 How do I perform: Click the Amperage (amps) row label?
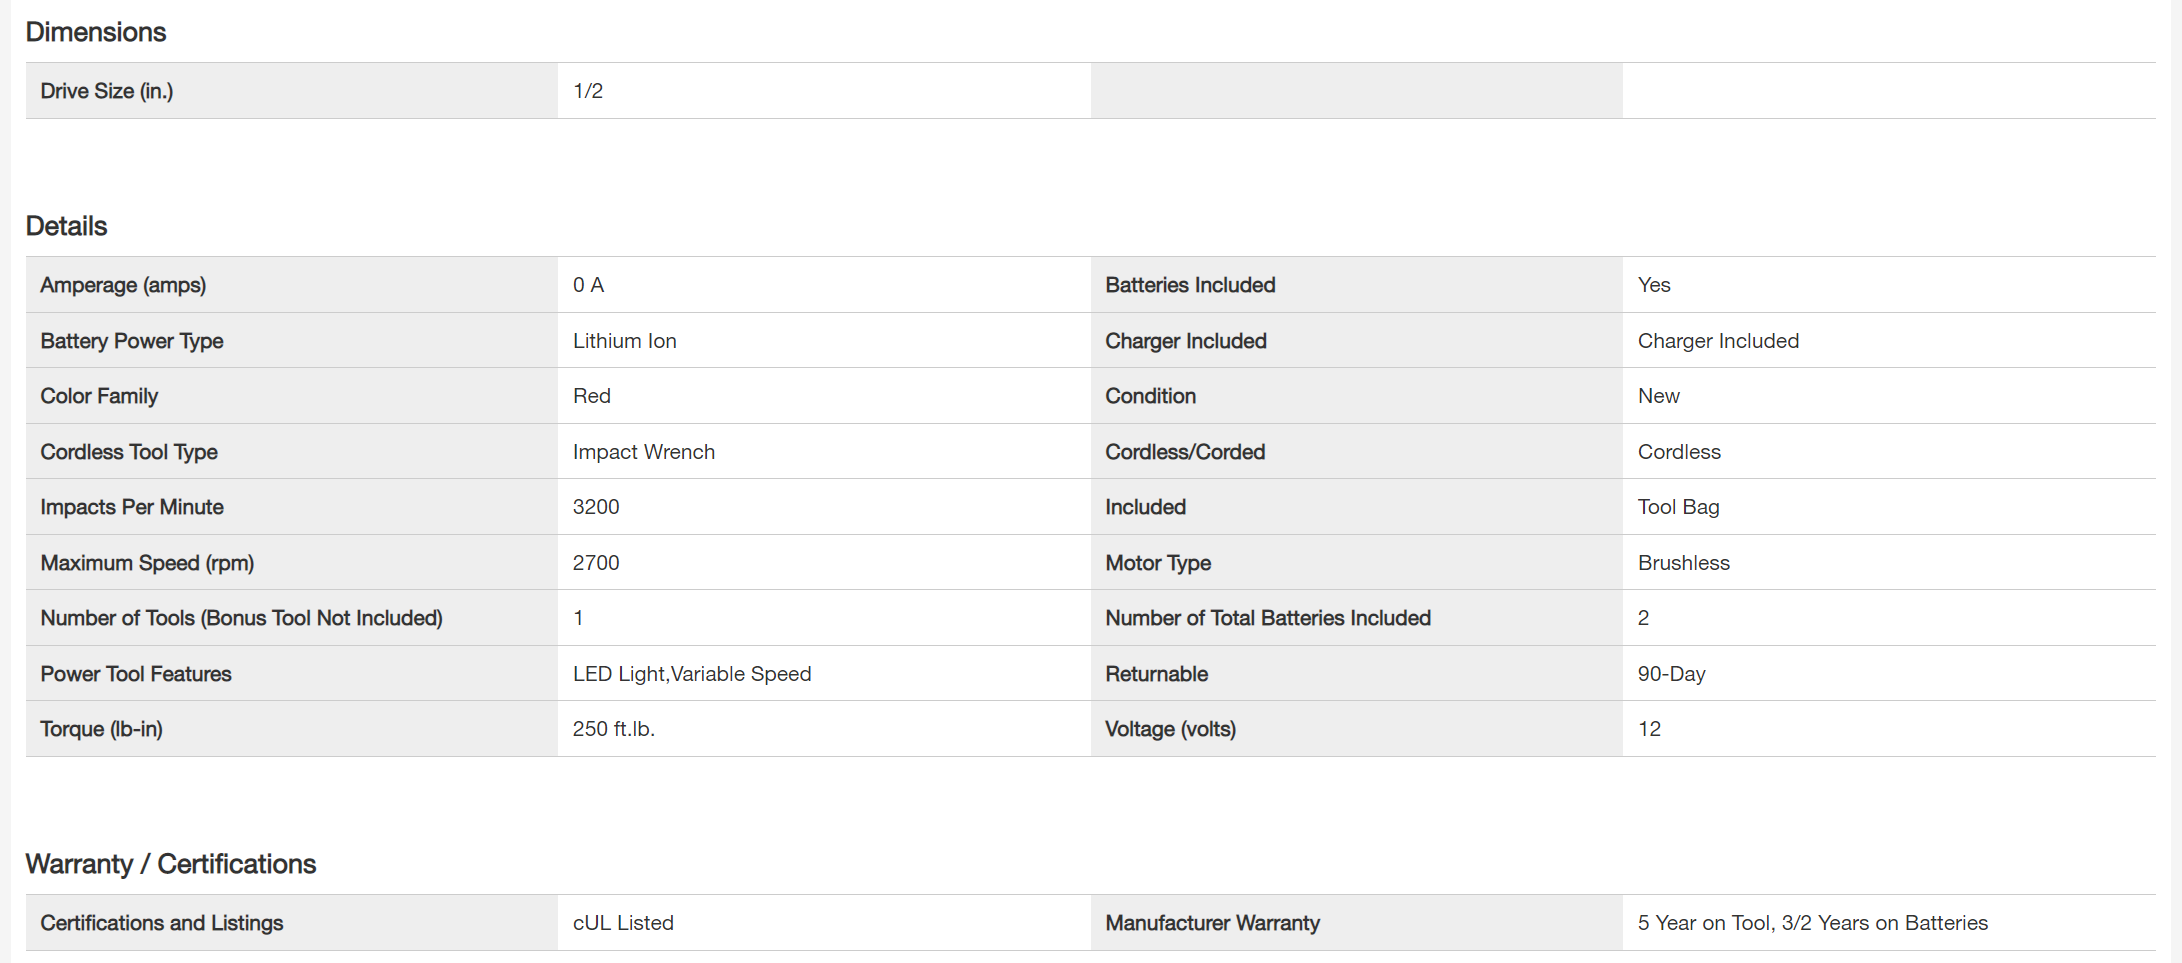coord(123,285)
